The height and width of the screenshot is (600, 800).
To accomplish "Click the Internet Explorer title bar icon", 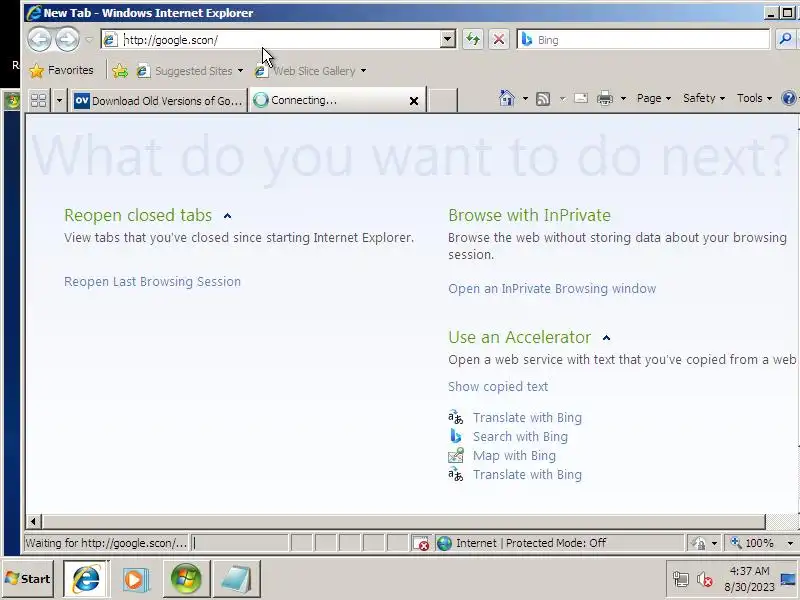I will 34,13.
